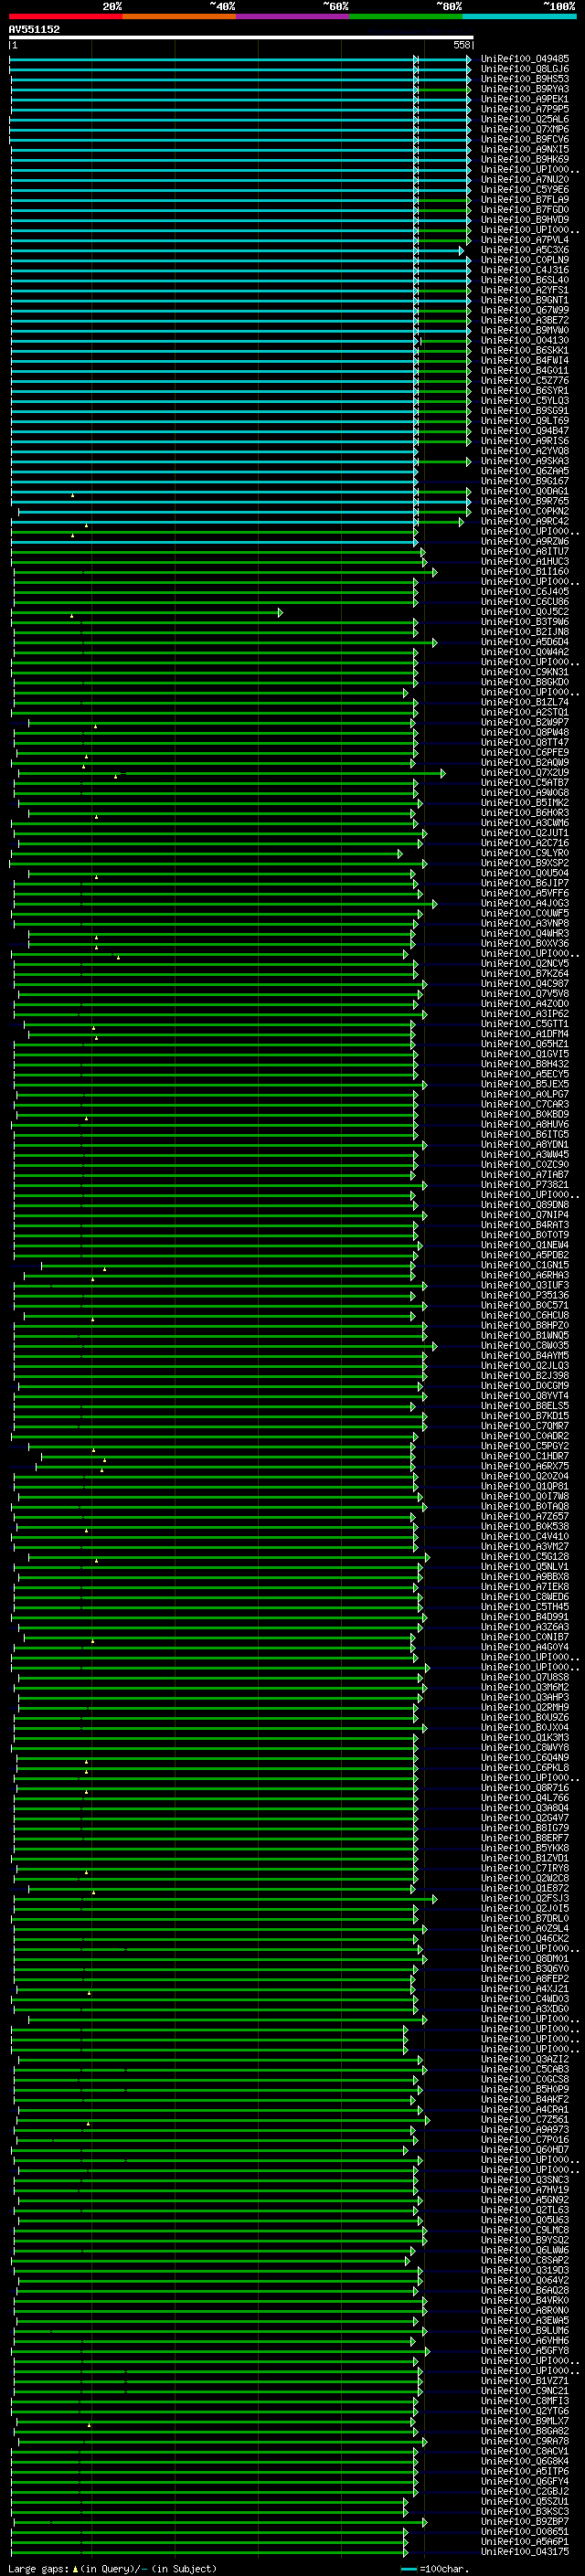
Task: Select the UniRef100_A5A6P1 label
Action: tap(525, 2541)
